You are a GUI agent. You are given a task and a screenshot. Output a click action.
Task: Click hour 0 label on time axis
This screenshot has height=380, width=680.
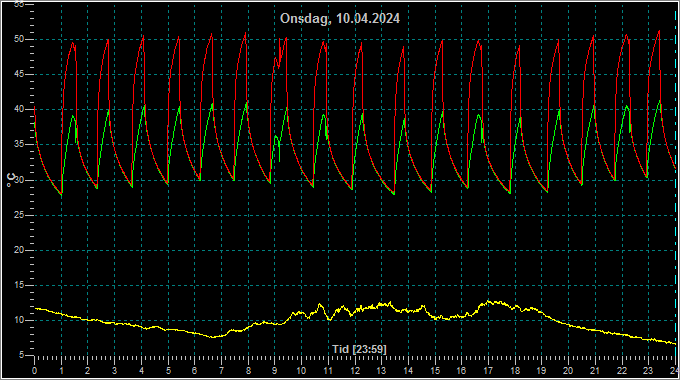pyautogui.click(x=35, y=371)
